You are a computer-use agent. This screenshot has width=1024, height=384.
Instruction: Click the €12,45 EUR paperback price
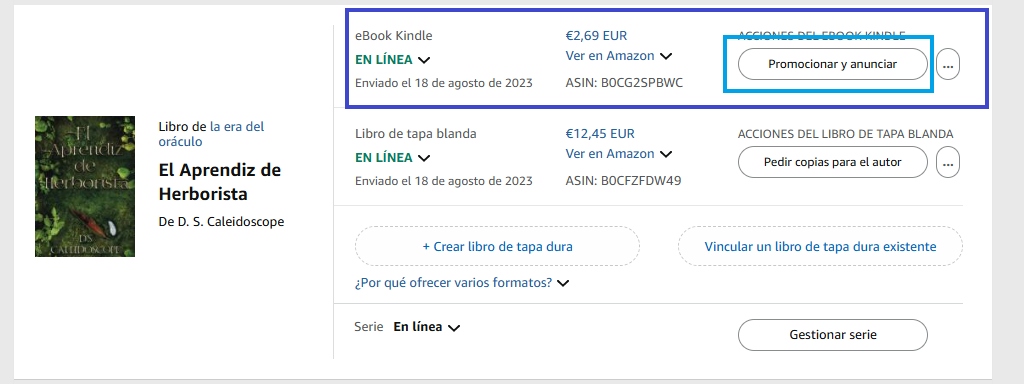click(600, 134)
